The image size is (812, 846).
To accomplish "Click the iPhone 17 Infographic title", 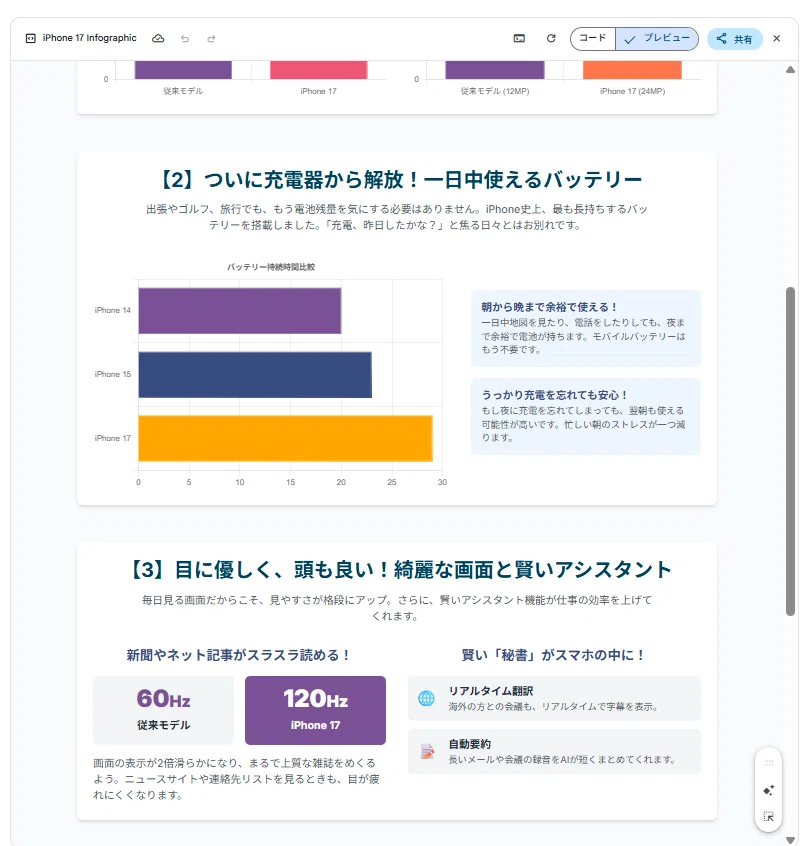I will coord(90,38).
